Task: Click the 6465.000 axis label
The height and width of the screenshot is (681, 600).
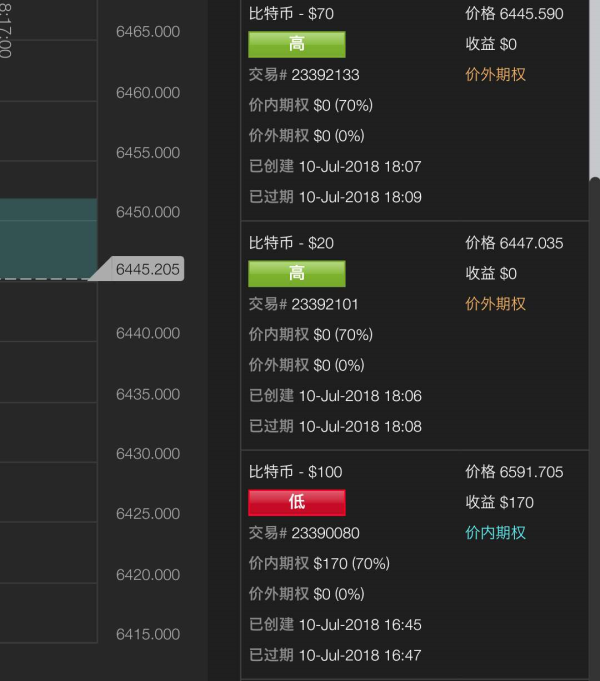Action: pos(148,32)
